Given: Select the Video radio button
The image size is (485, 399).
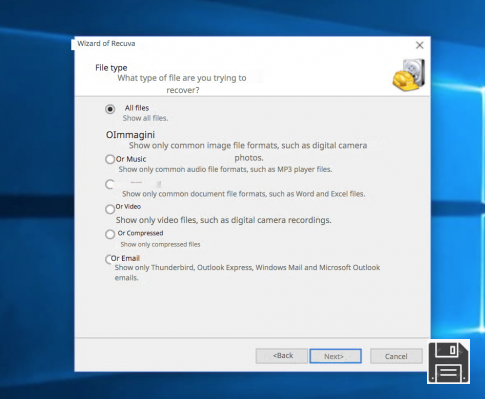Looking at the screenshot, I should [x=110, y=209].
